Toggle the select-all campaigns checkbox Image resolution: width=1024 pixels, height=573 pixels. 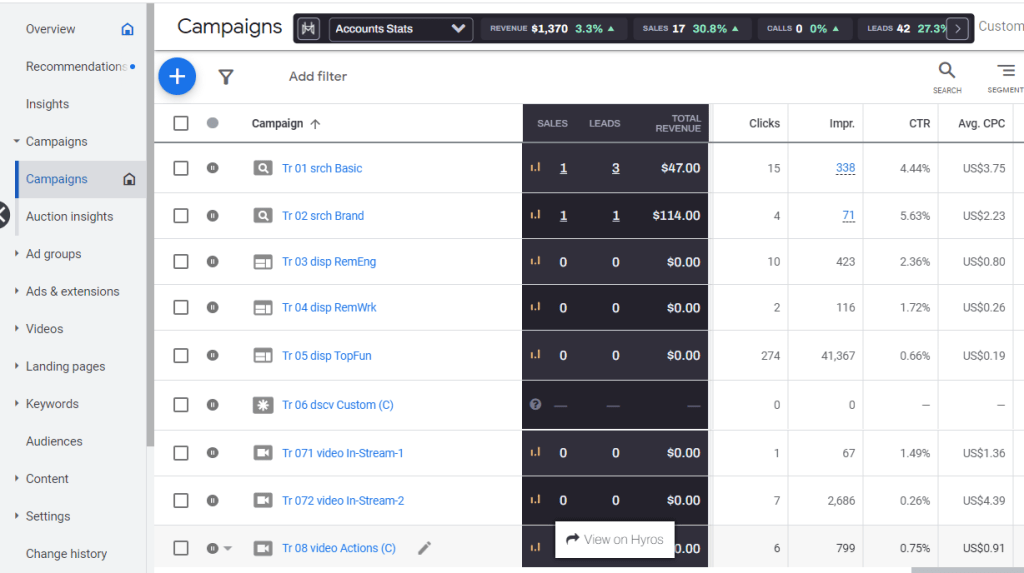pyautogui.click(x=181, y=123)
